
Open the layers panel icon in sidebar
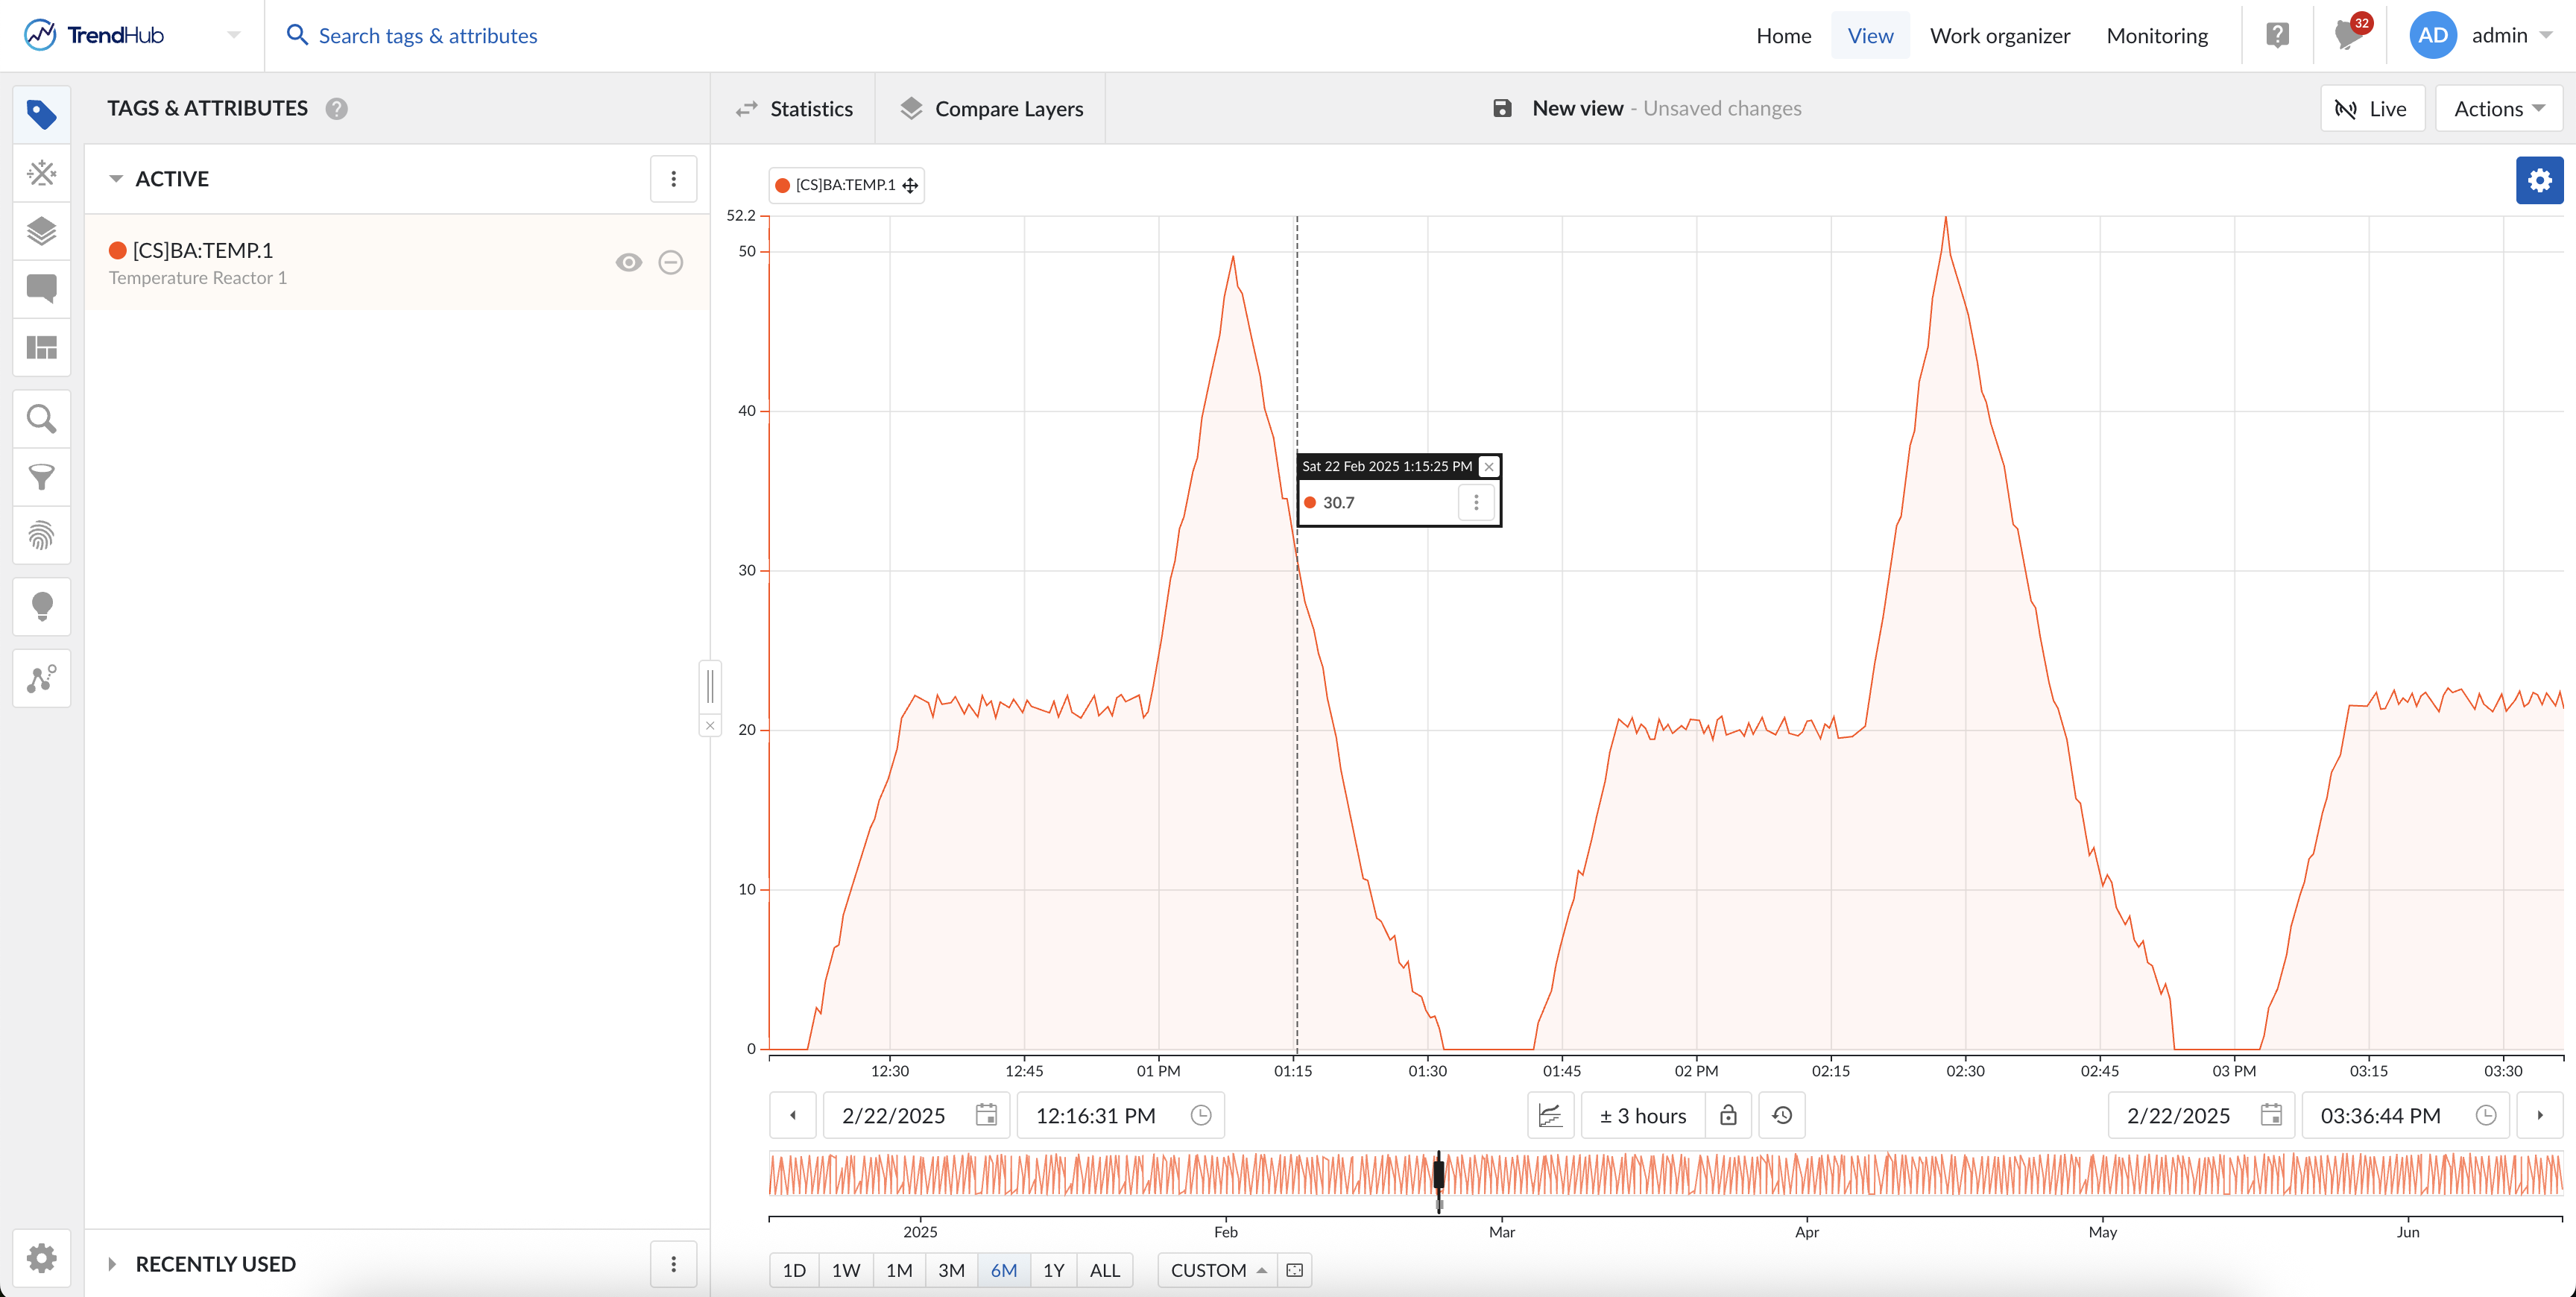(x=41, y=231)
